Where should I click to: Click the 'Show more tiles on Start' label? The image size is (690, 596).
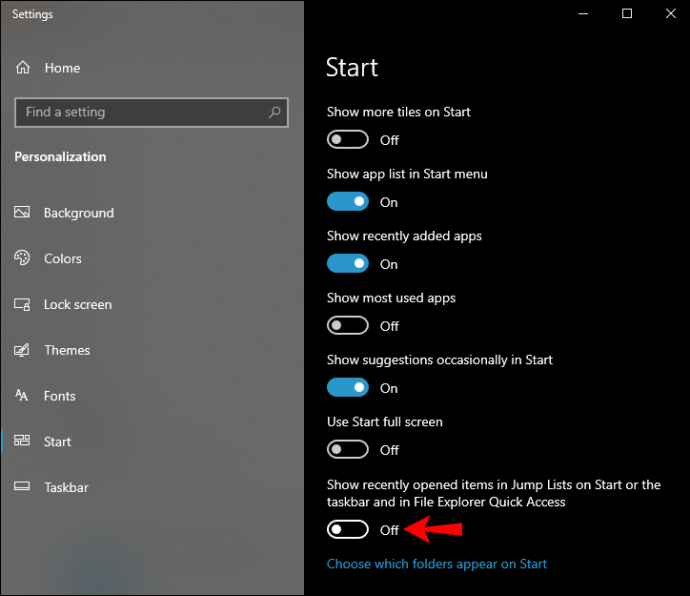[x=398, y=112]
